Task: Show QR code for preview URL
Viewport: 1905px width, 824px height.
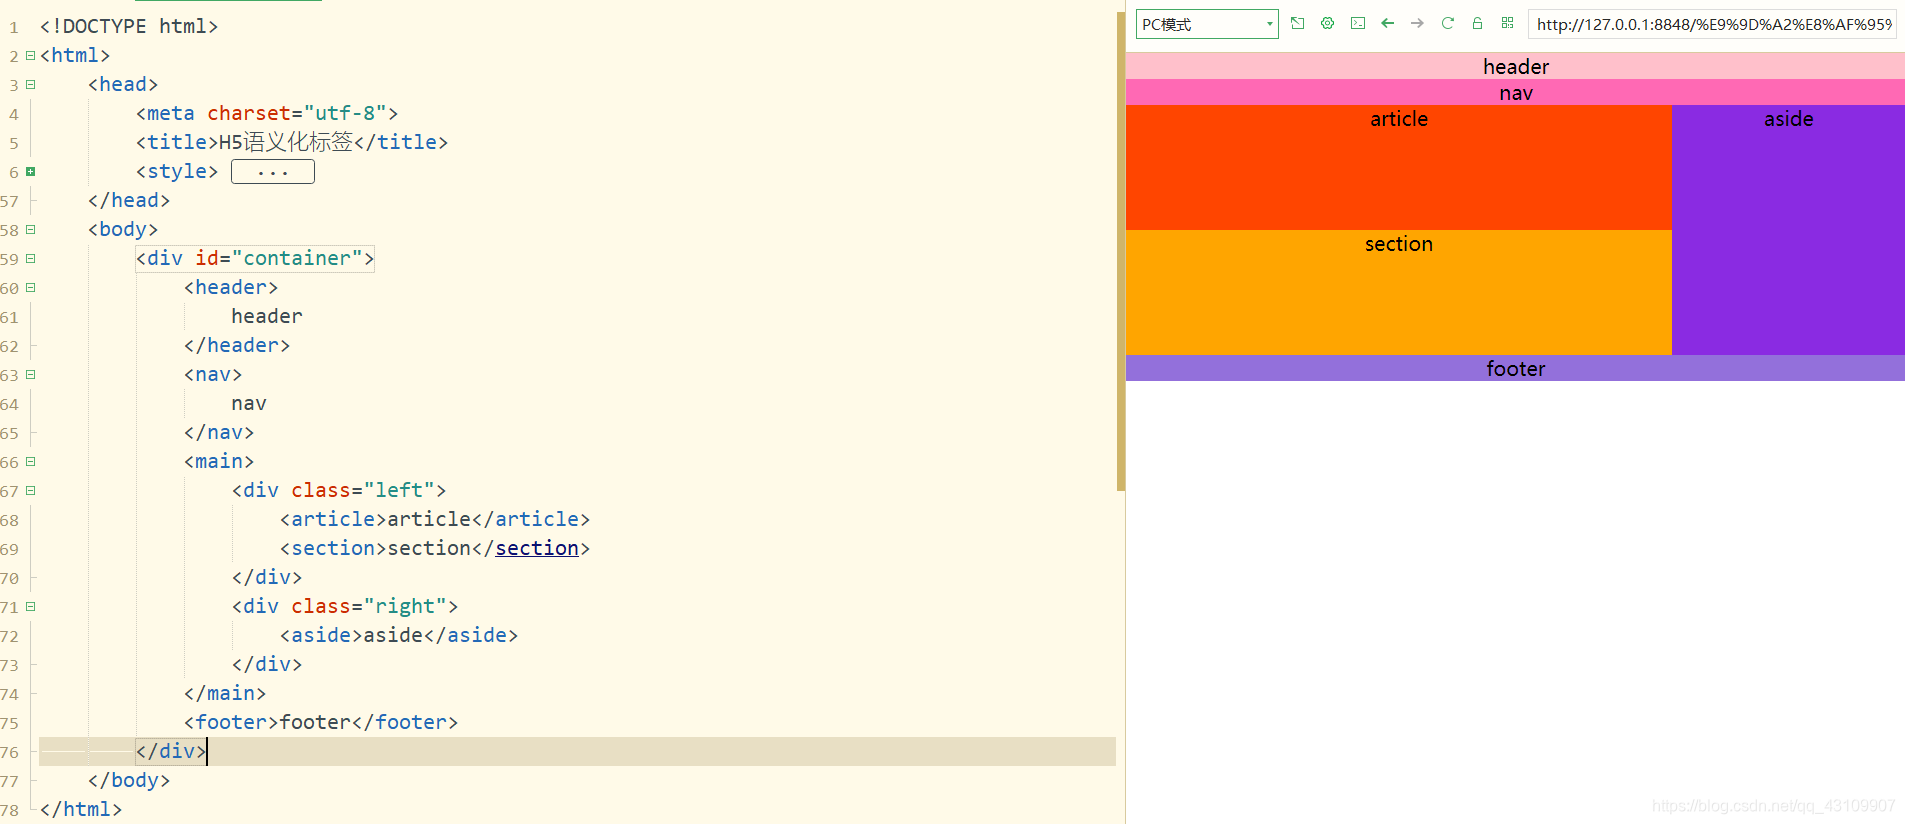Action: pyautogui.click(x=1507, y=23)
